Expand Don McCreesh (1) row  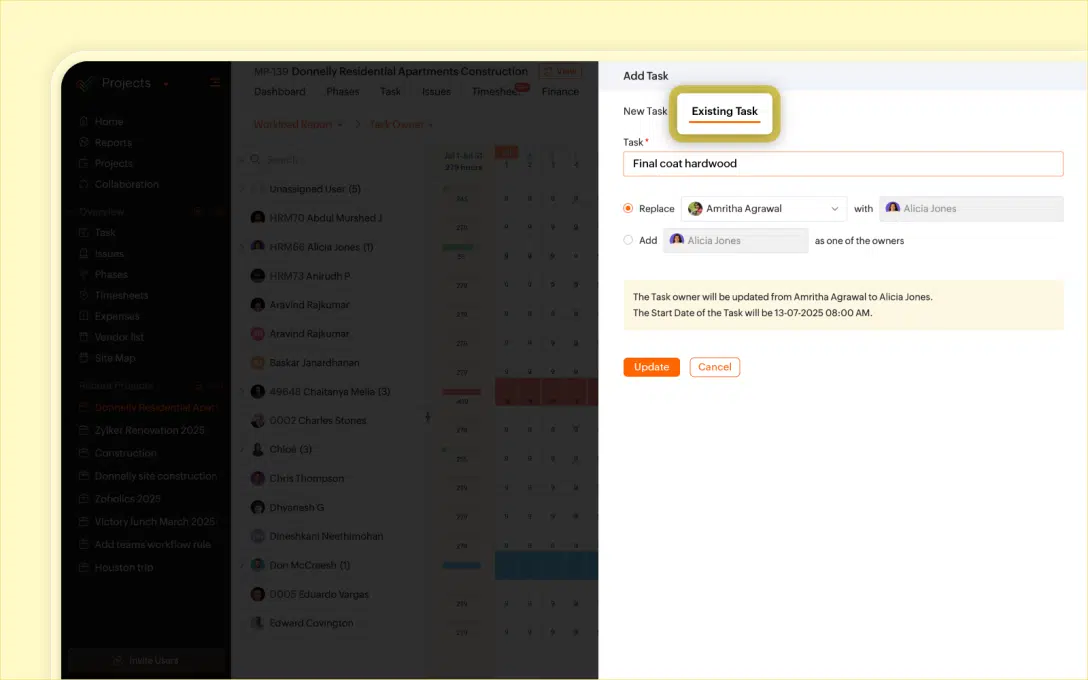(242, 566)
